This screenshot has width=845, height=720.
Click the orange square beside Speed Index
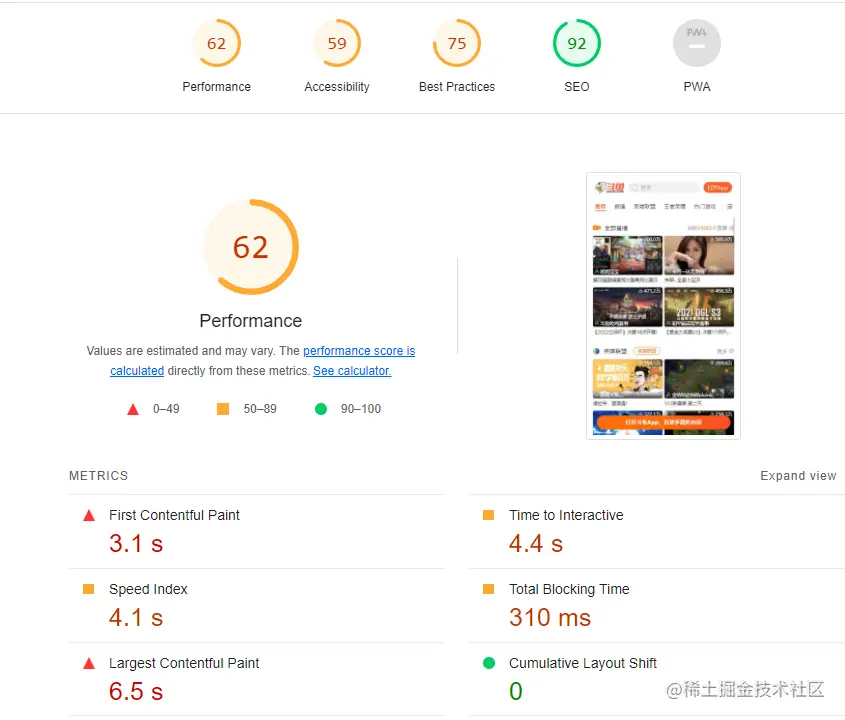point(88,589)
